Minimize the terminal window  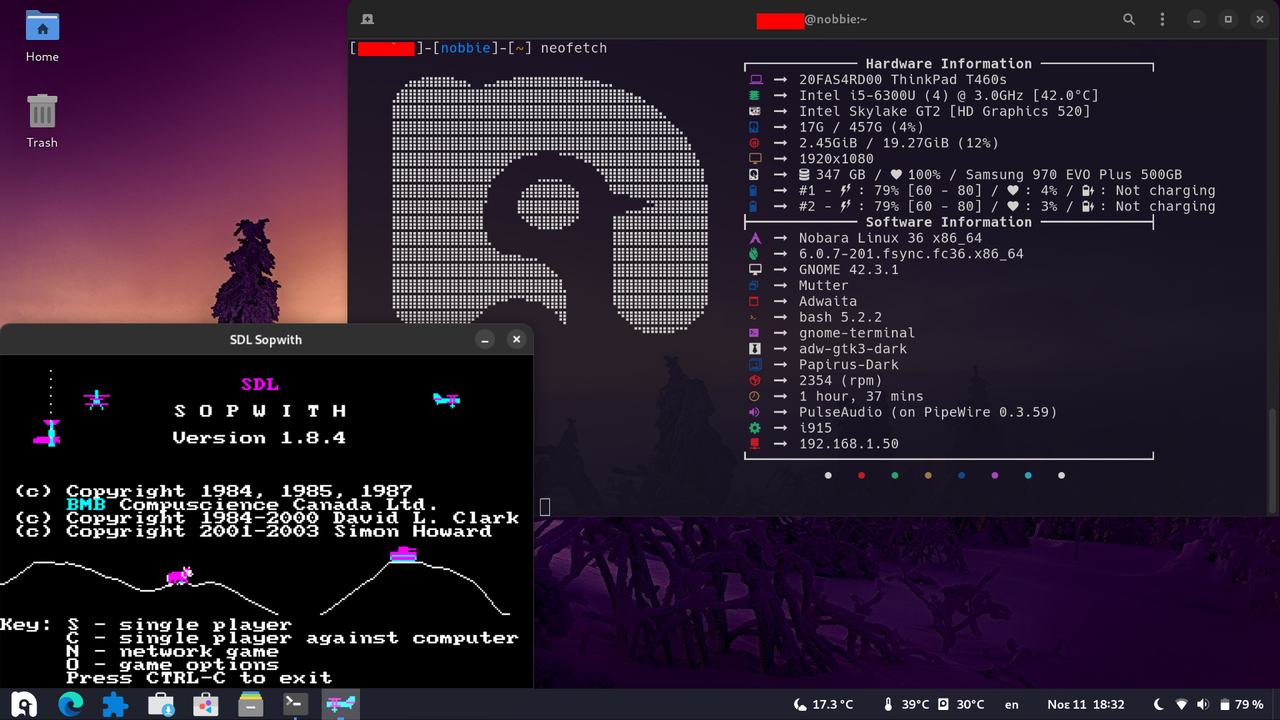click(x=1197, y=19)
